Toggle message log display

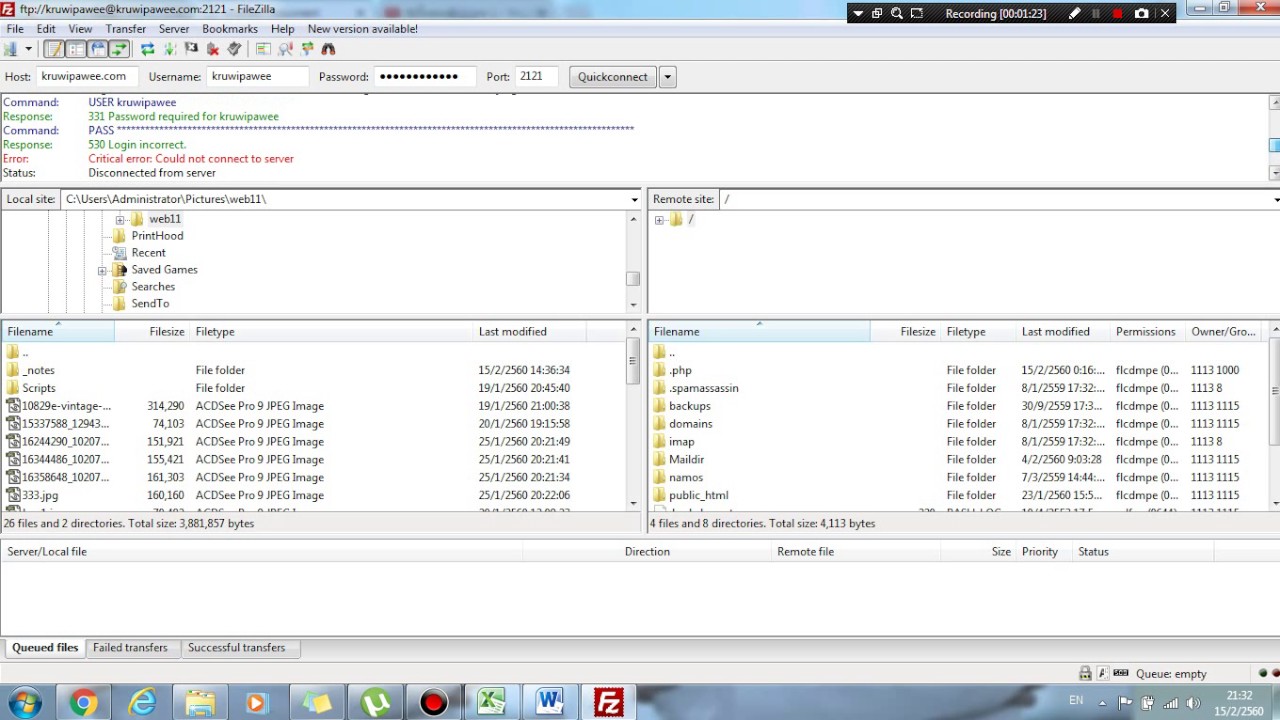(55, 49)
